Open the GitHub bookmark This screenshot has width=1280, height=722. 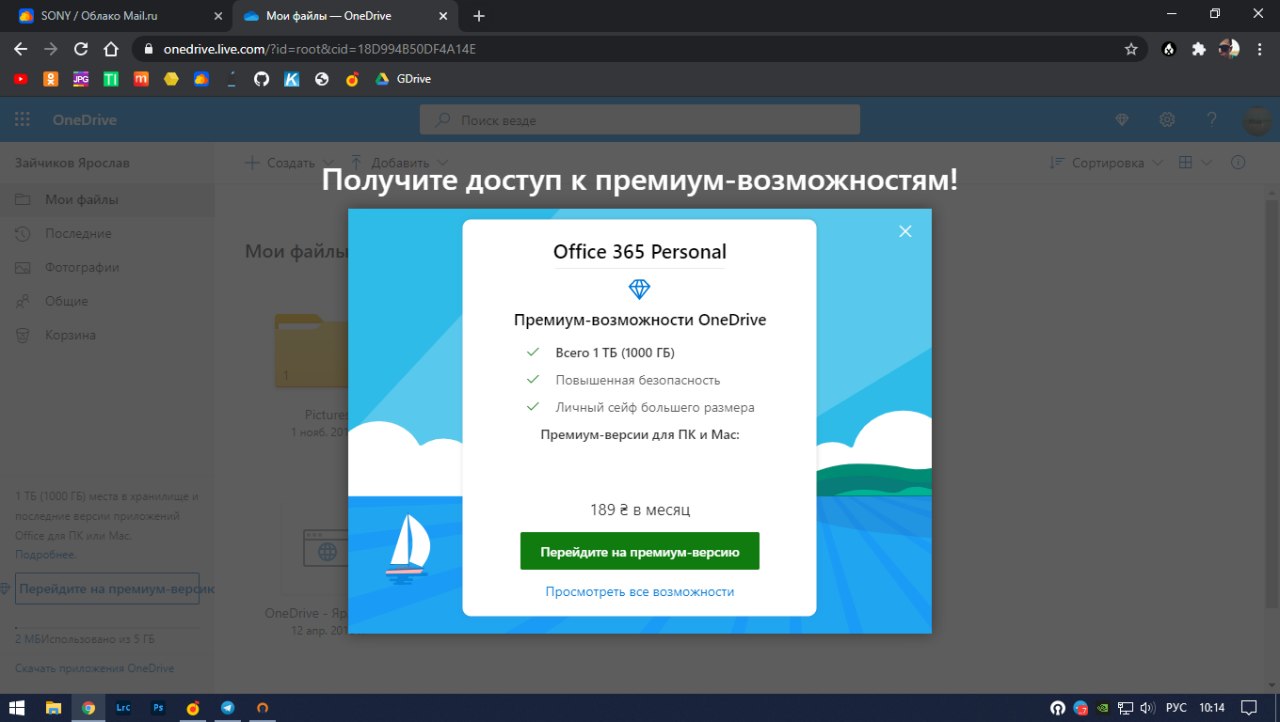(x=261, y=79)
